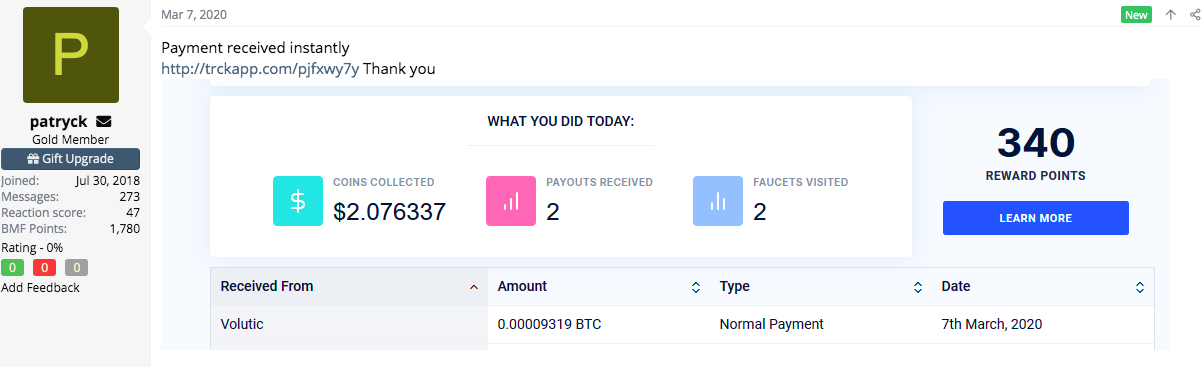Click the Learn More button
Screen dimensions: 1201x367
pyautogui.click(x=1035, y=218)
